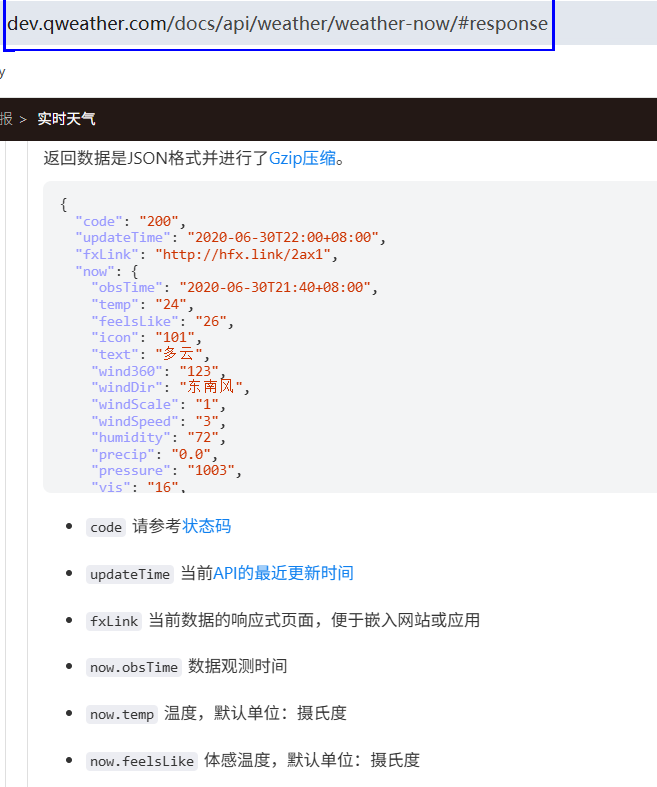Click the "humidity" key in JSON sample
The width and height of the screenshot is (657, 787).
(x=131, y=438)
